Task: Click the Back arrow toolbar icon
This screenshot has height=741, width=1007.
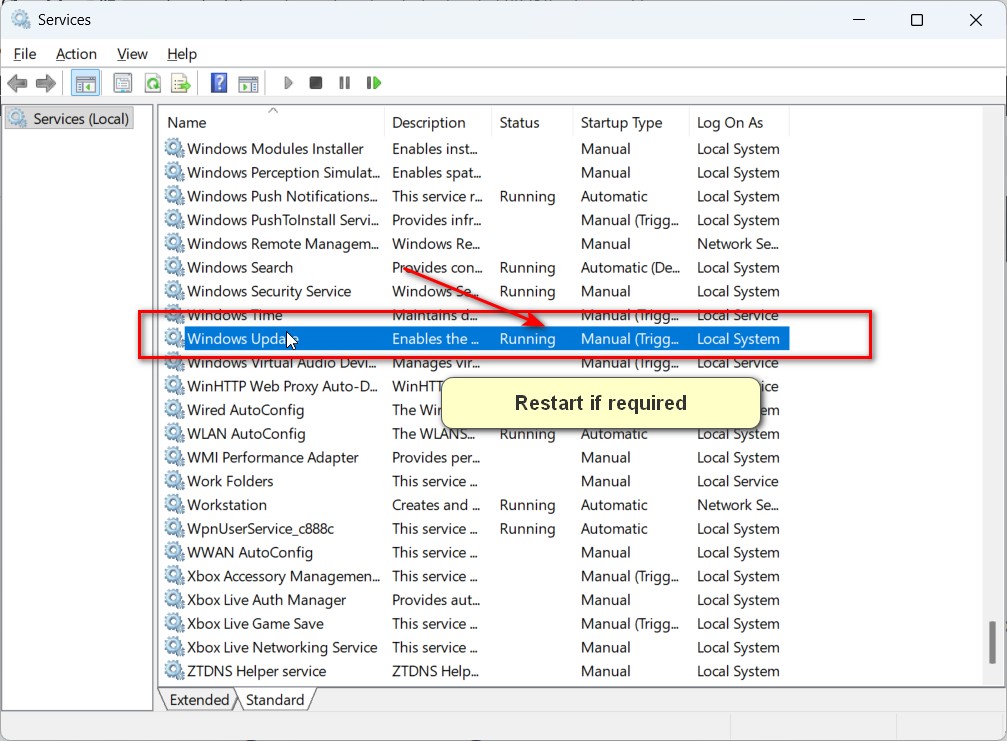Action: [x=17, y=83]
